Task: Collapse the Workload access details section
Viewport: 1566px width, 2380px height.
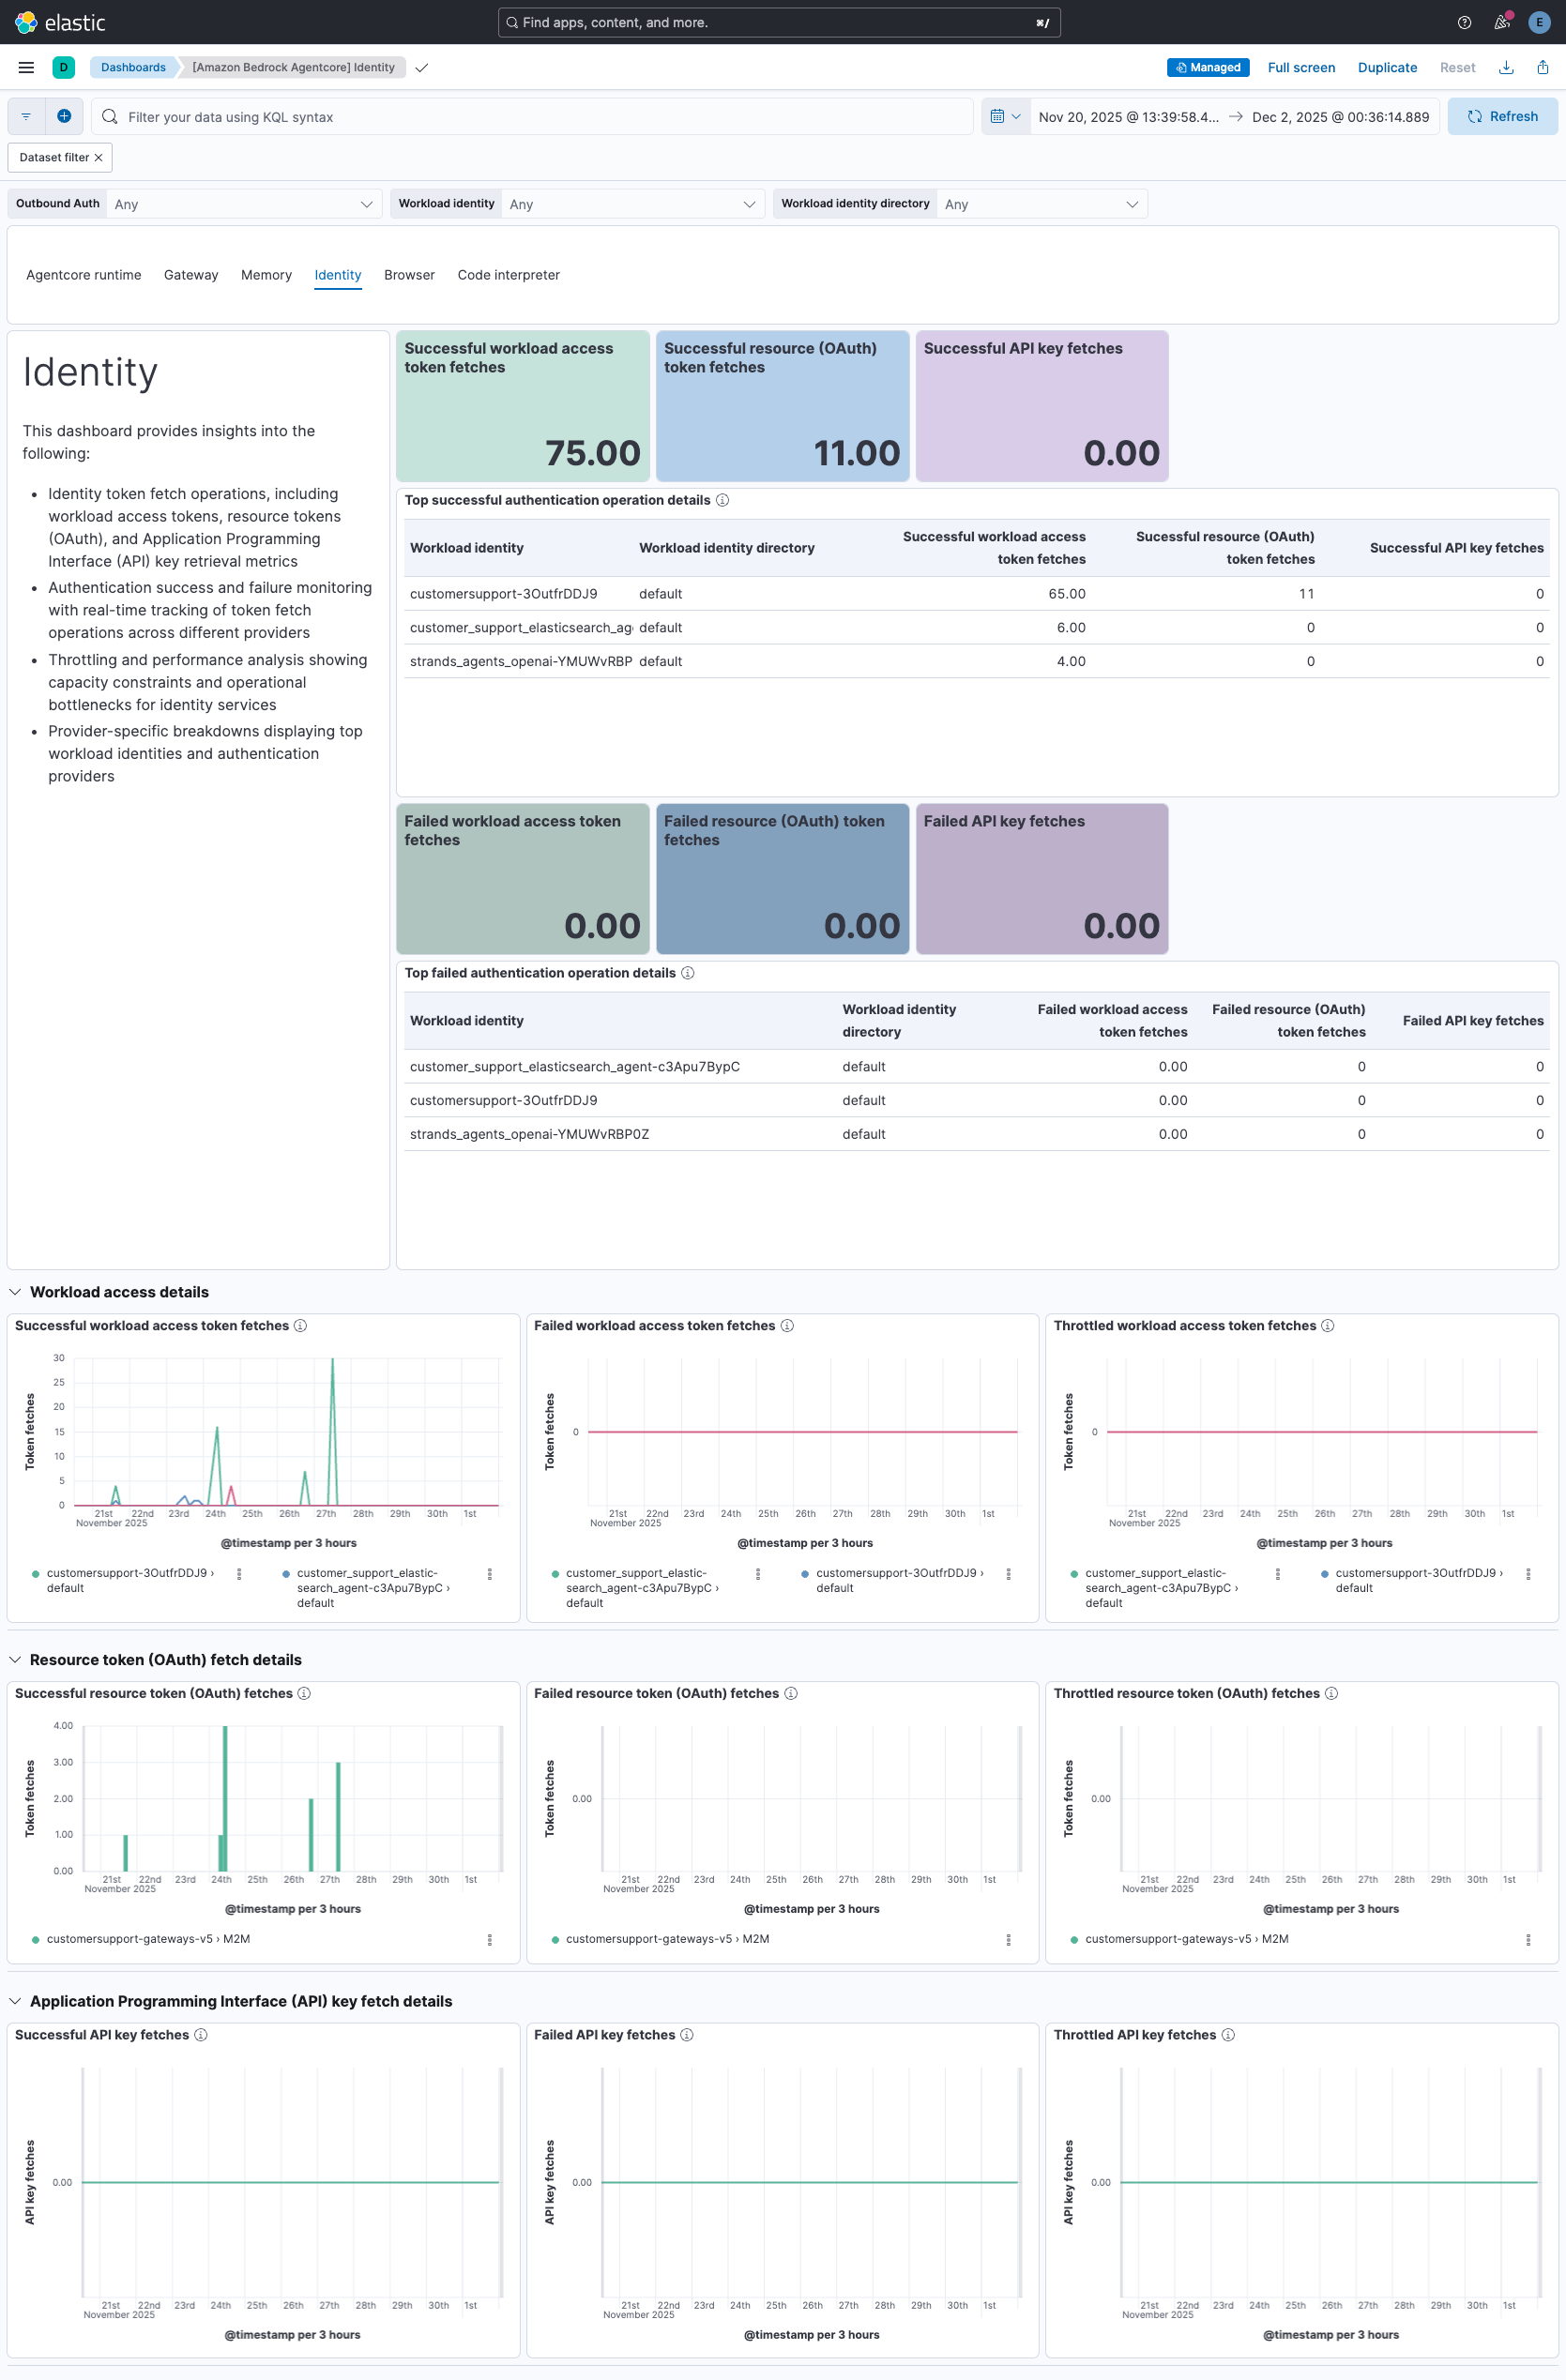Action: [x=14, y=1291]
